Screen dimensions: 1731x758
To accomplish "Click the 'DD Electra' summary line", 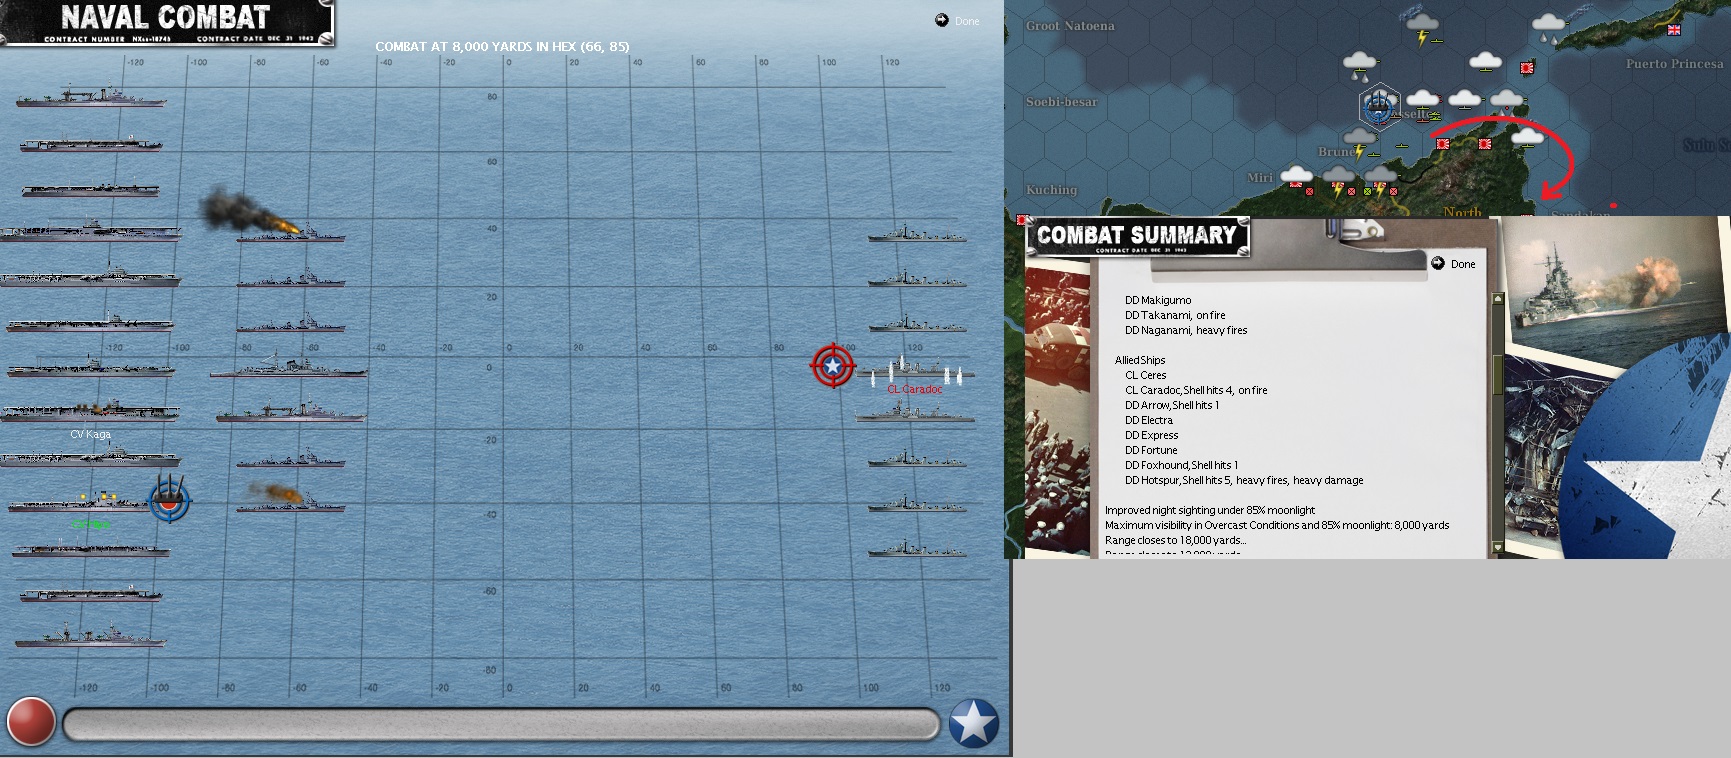I will tap(1149, 420).
